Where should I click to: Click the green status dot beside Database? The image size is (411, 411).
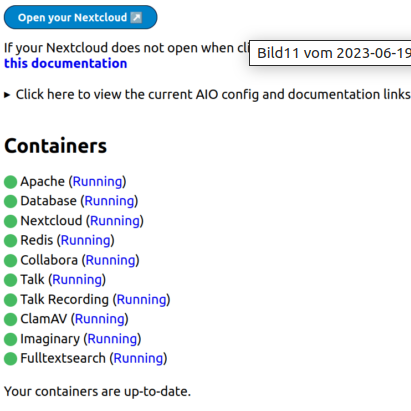pos(10,201)
